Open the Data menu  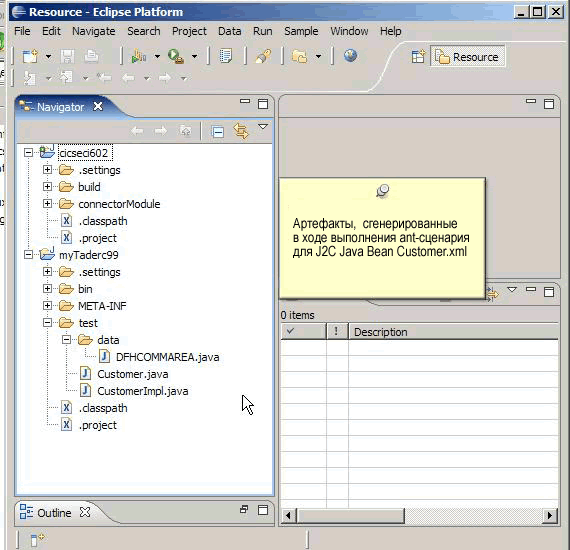[229, 31]
